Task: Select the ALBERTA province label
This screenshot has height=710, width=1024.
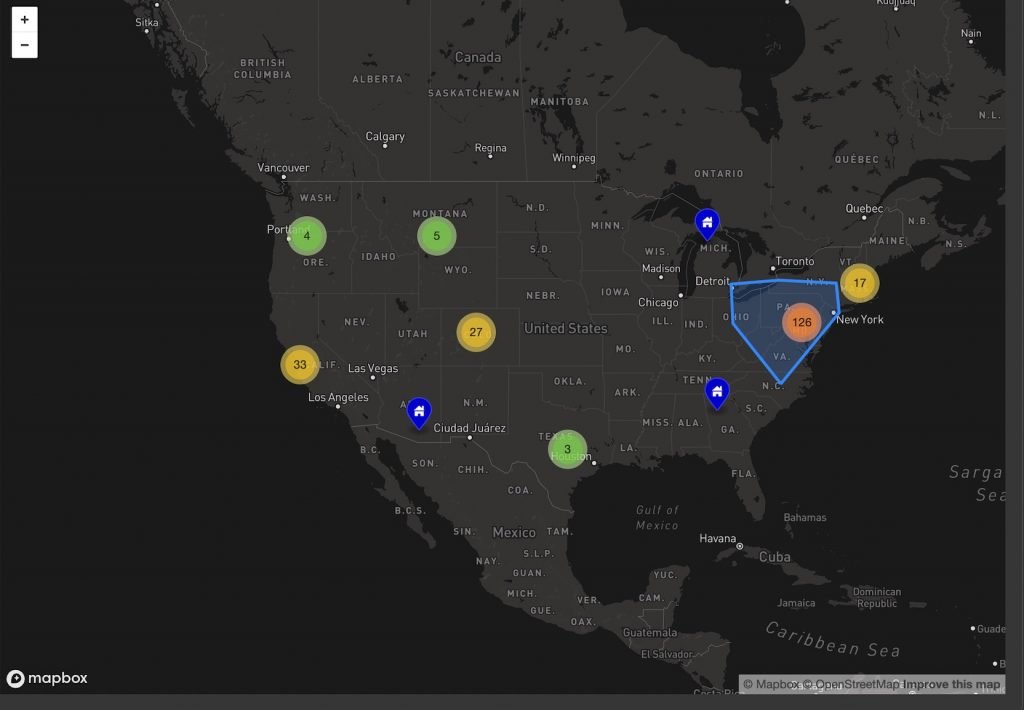Action: (377, 79)
